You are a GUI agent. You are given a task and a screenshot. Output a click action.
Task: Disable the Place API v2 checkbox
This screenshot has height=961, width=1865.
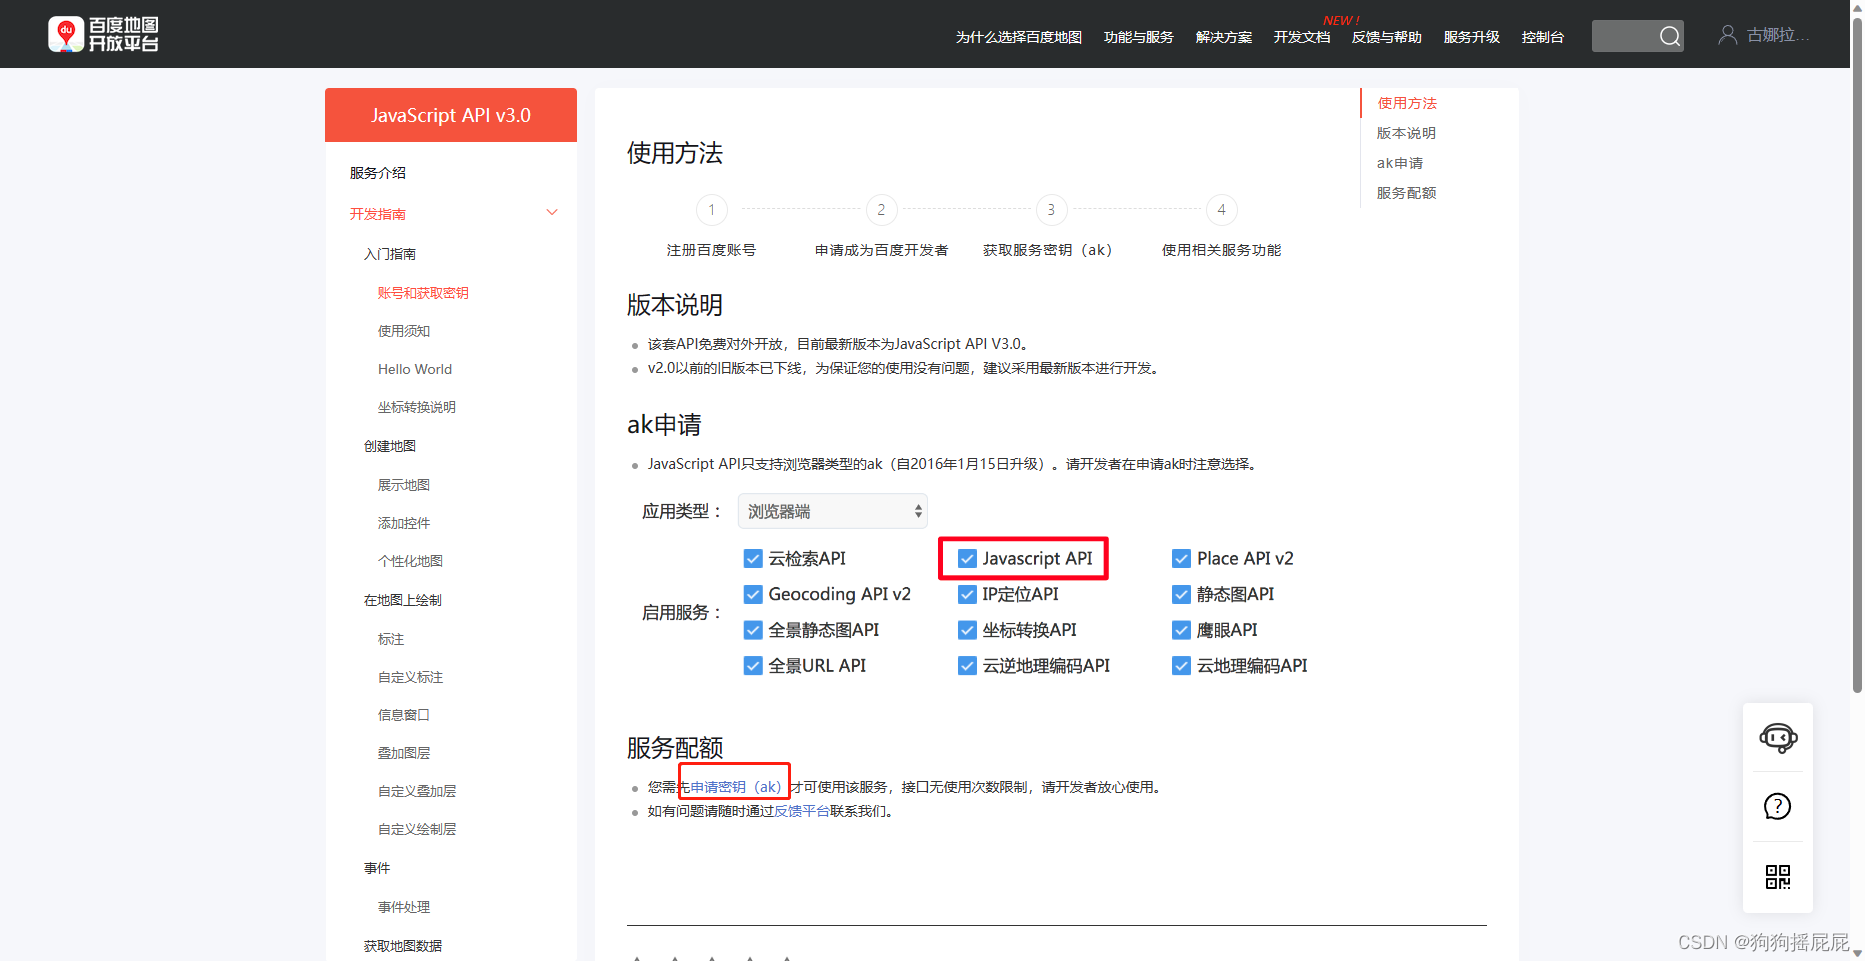[1181, 558]
